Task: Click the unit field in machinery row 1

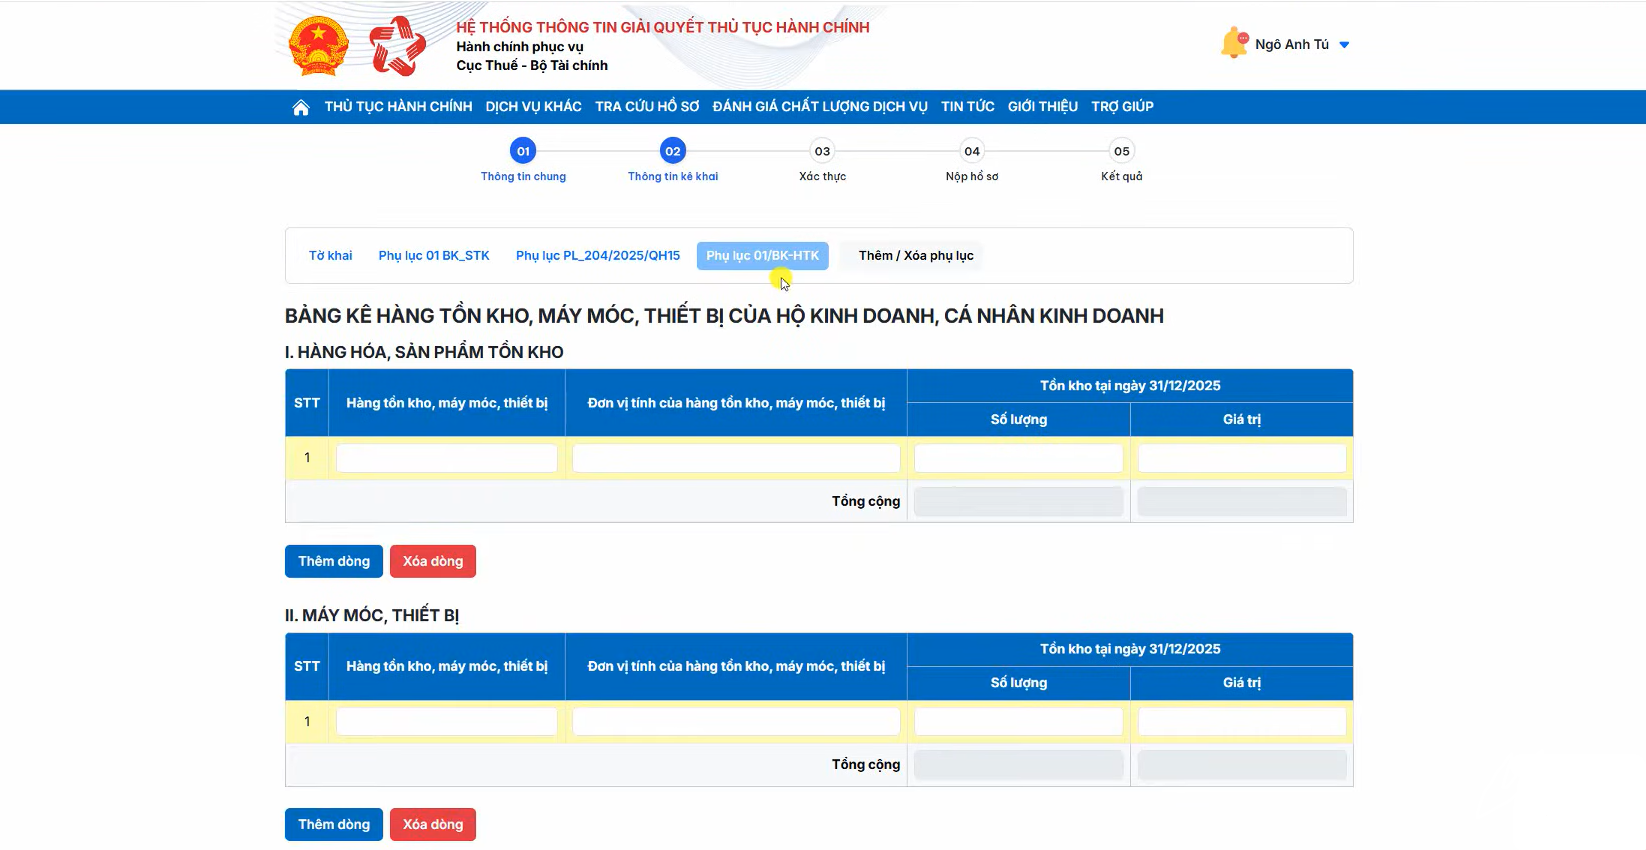Action: 736,722
